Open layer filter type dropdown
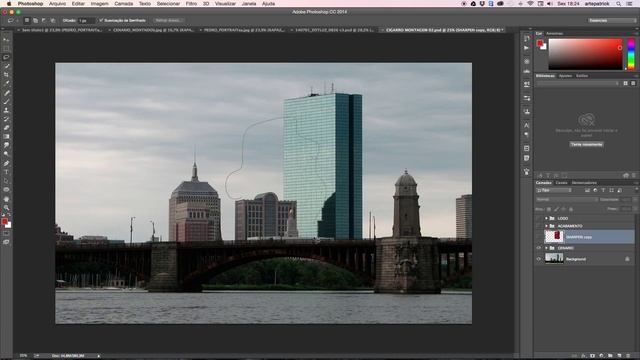This screenshot has width=640, height=360. tap(553, 190)
